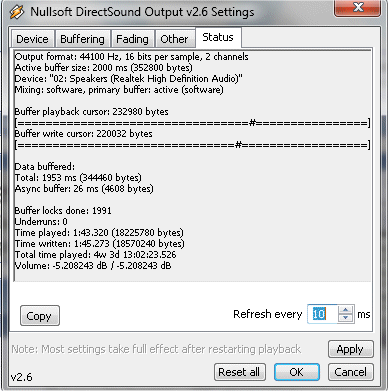Click Total time played: 4w 3d line

tap(95, 255)
